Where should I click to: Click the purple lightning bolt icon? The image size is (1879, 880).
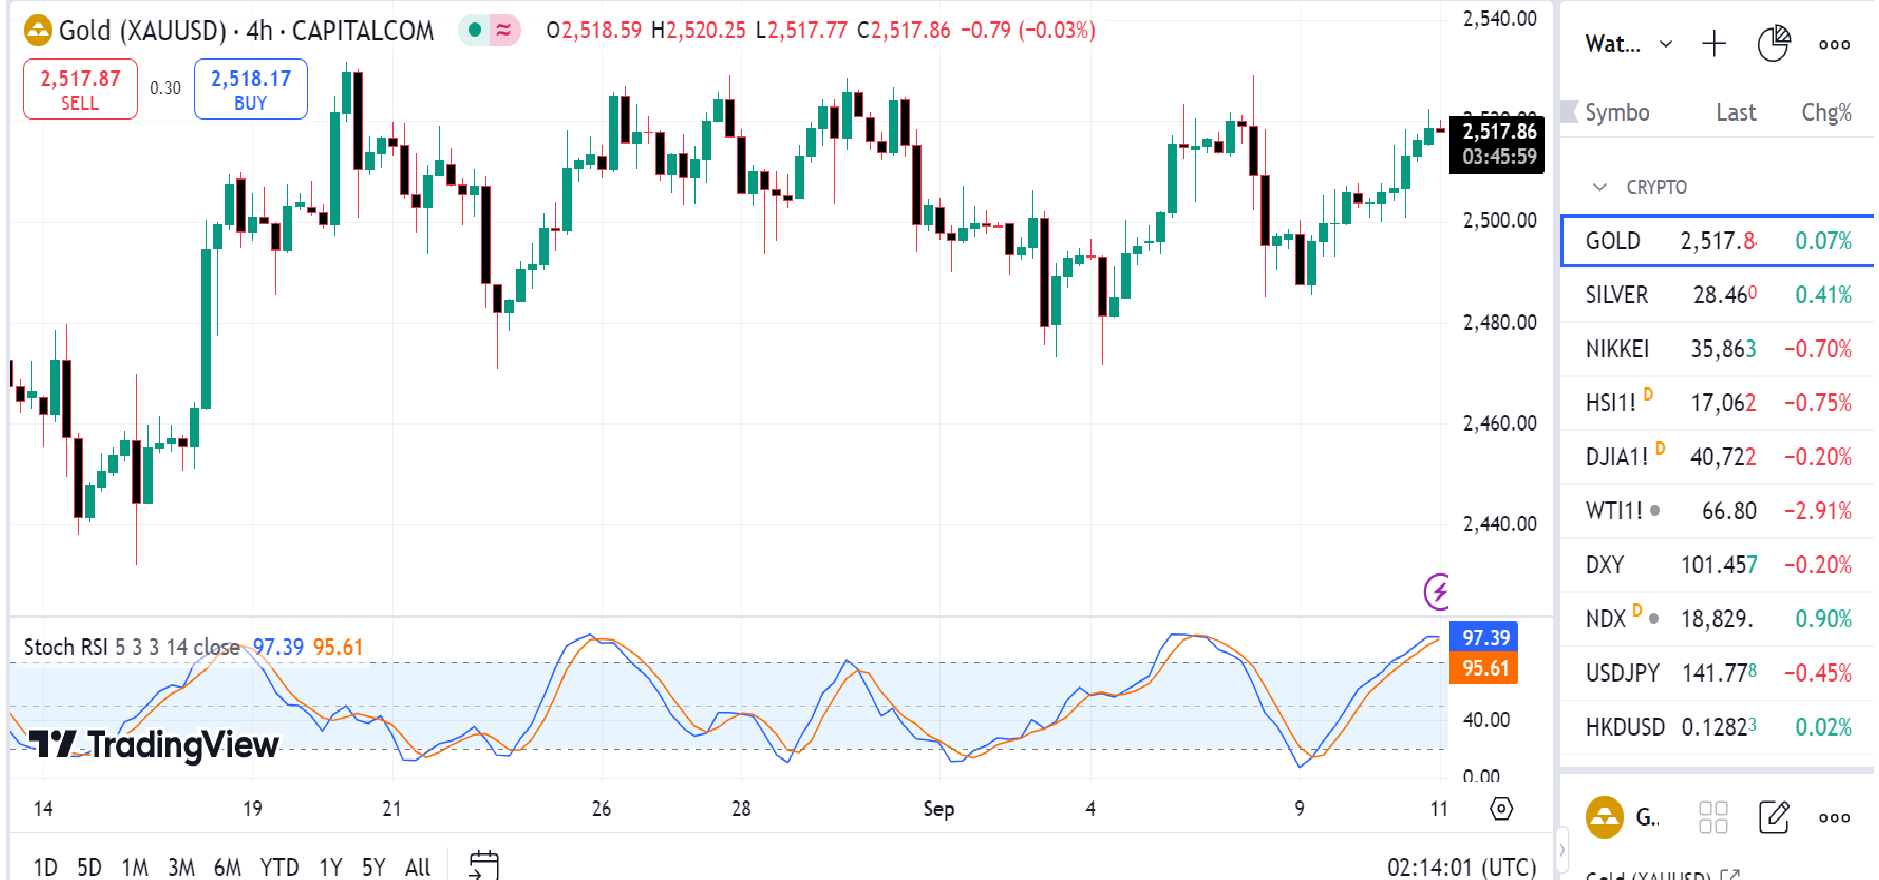[1437, 591]
